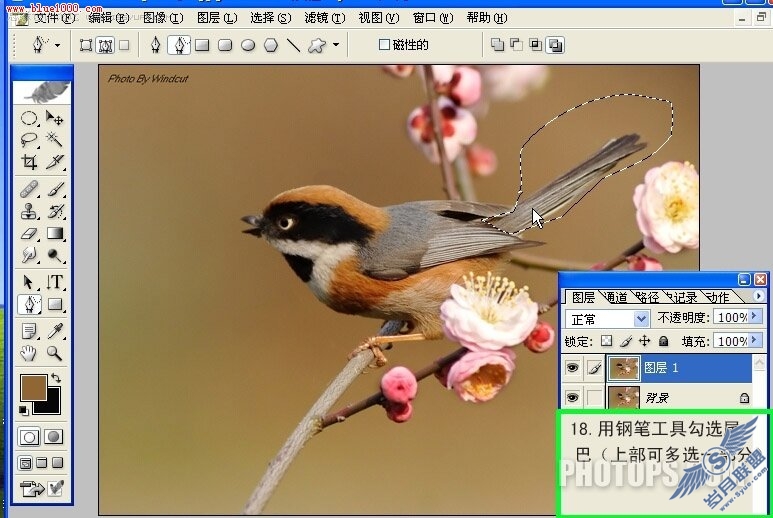Image resolution: width=773 pixels, height=518 pixels.
Task: Select the Eyedropper tool
Action: pos(54,331)
